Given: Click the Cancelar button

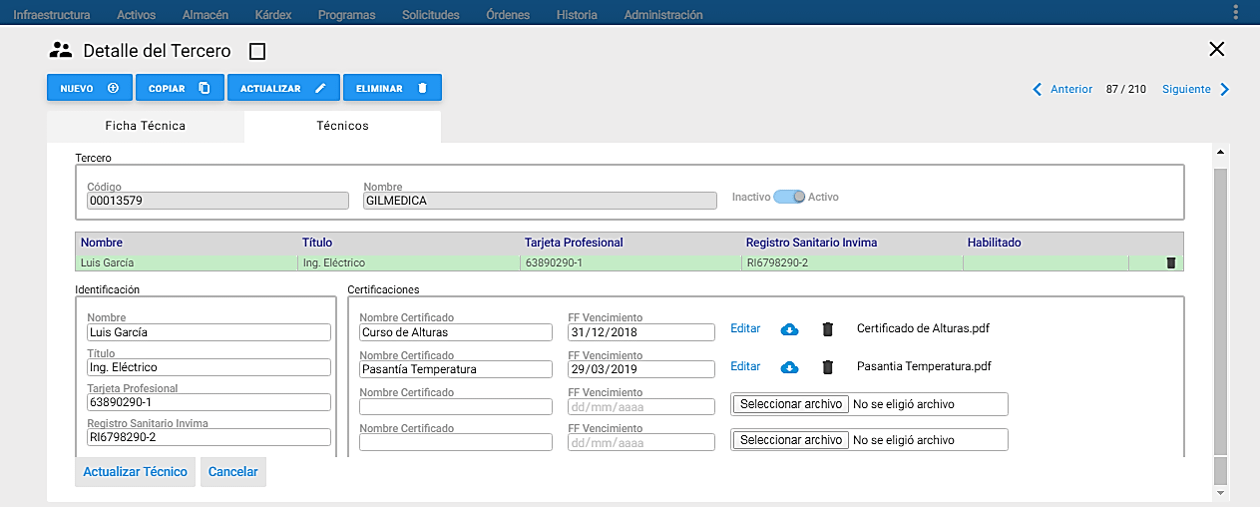Looking at the screenshot, I should (233, 472).
